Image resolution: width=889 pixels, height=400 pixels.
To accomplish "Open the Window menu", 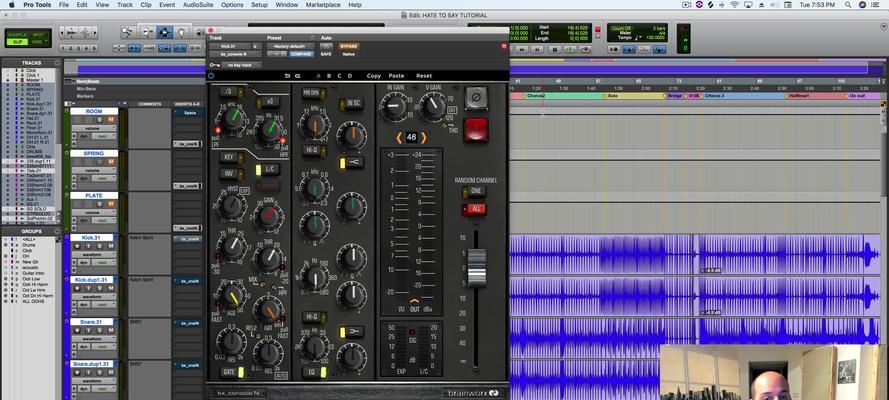I will [286, 5].
